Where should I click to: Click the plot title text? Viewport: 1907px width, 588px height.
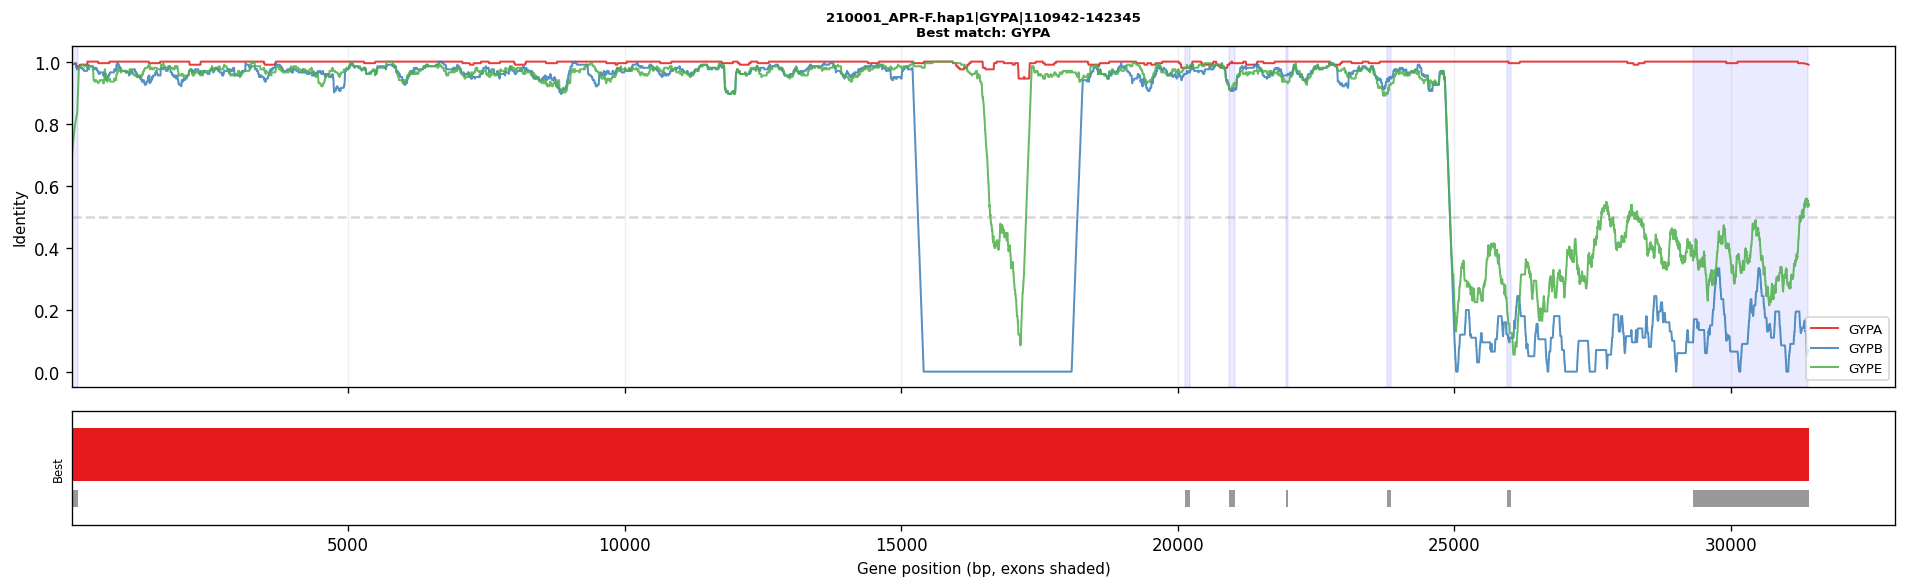click(x=983, y=18)
